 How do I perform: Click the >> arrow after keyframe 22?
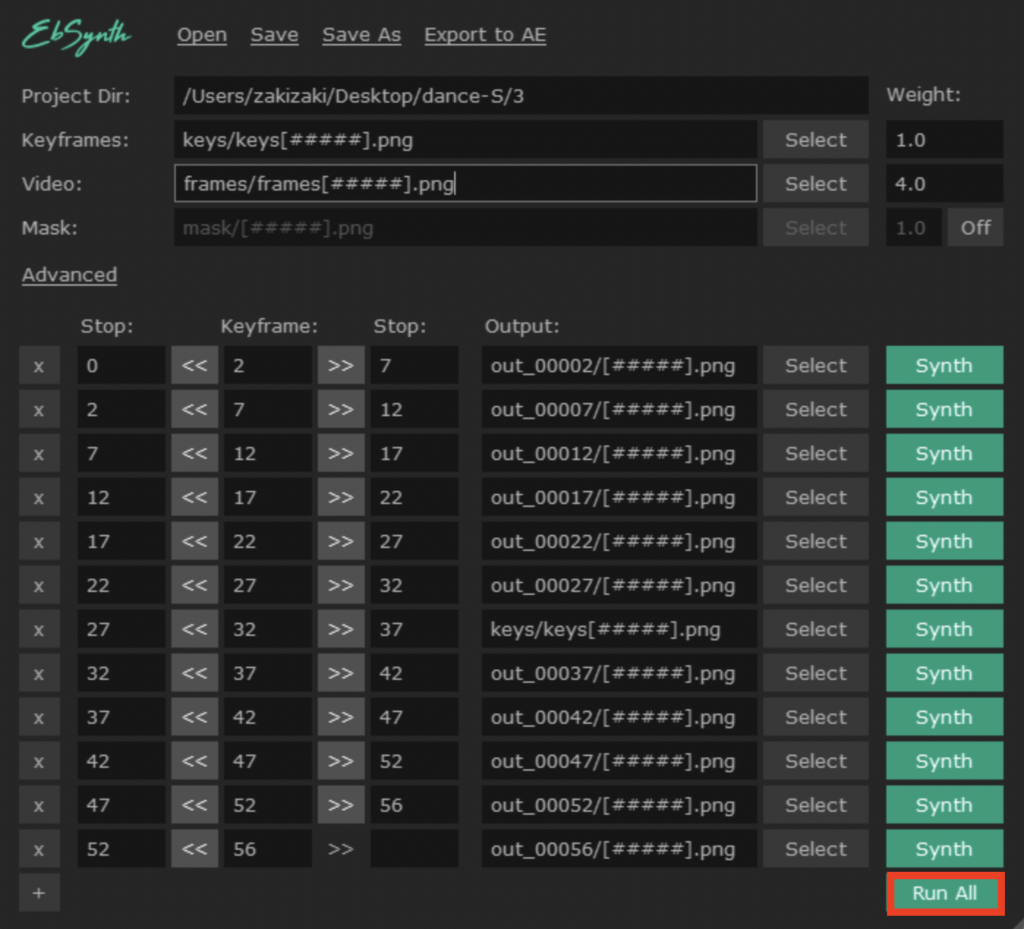(341, 542)
